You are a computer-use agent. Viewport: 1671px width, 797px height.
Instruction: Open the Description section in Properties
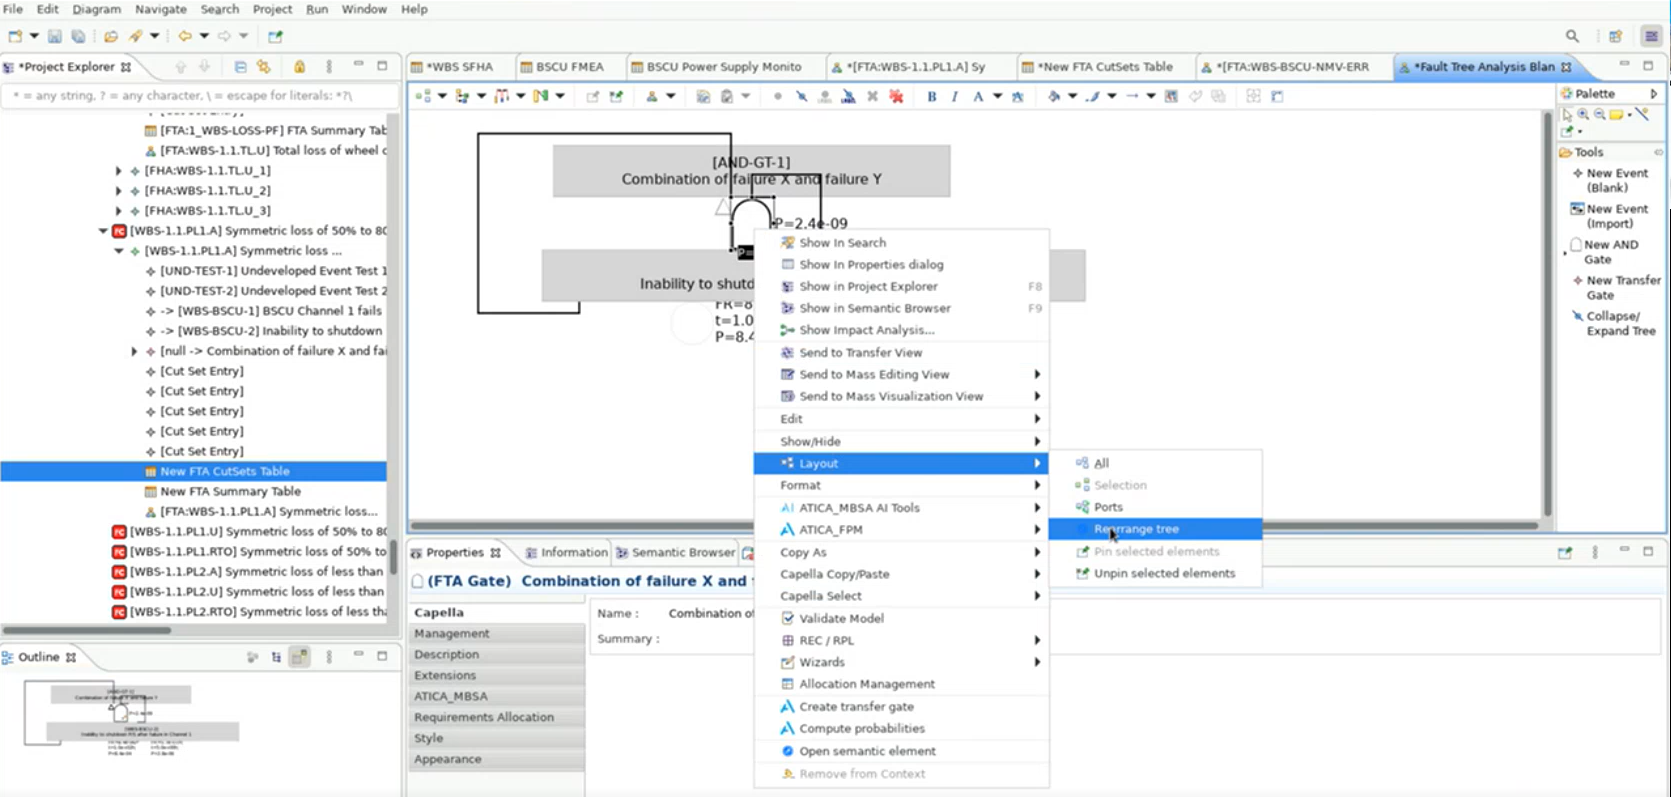(x=497, y=654)
